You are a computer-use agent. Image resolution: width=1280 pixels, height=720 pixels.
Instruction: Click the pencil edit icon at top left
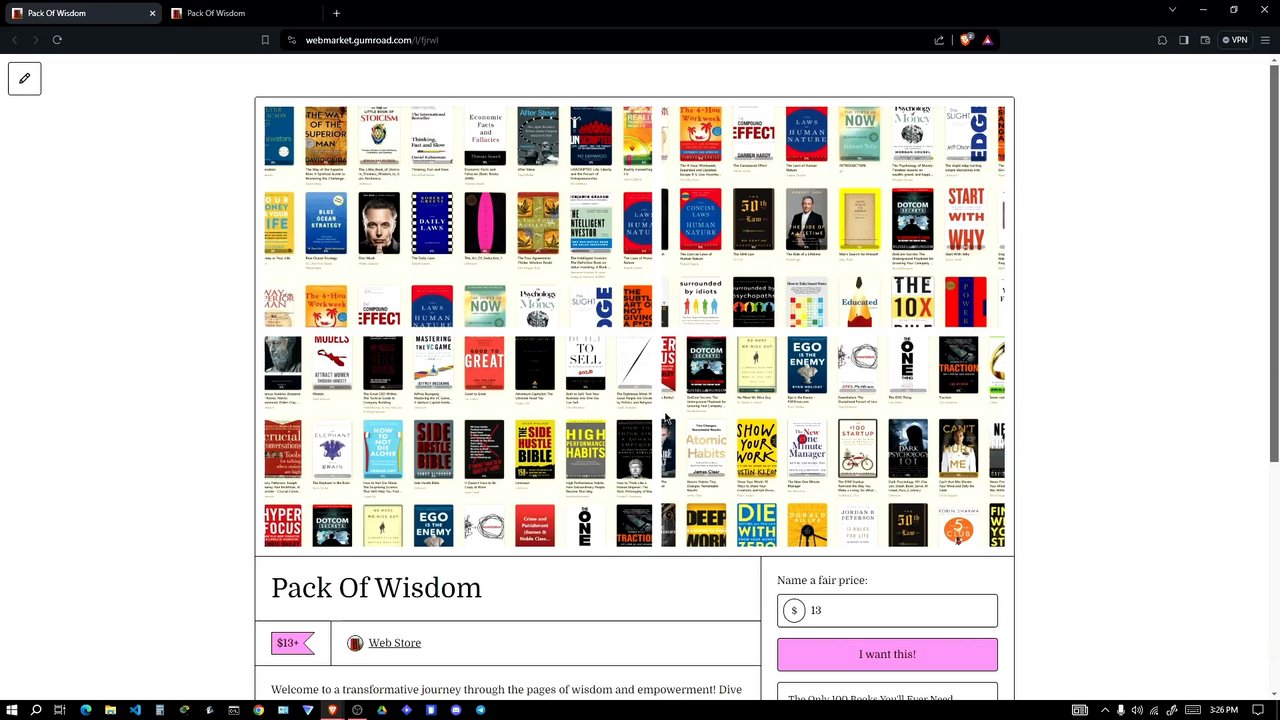click(x=25, y=78)
